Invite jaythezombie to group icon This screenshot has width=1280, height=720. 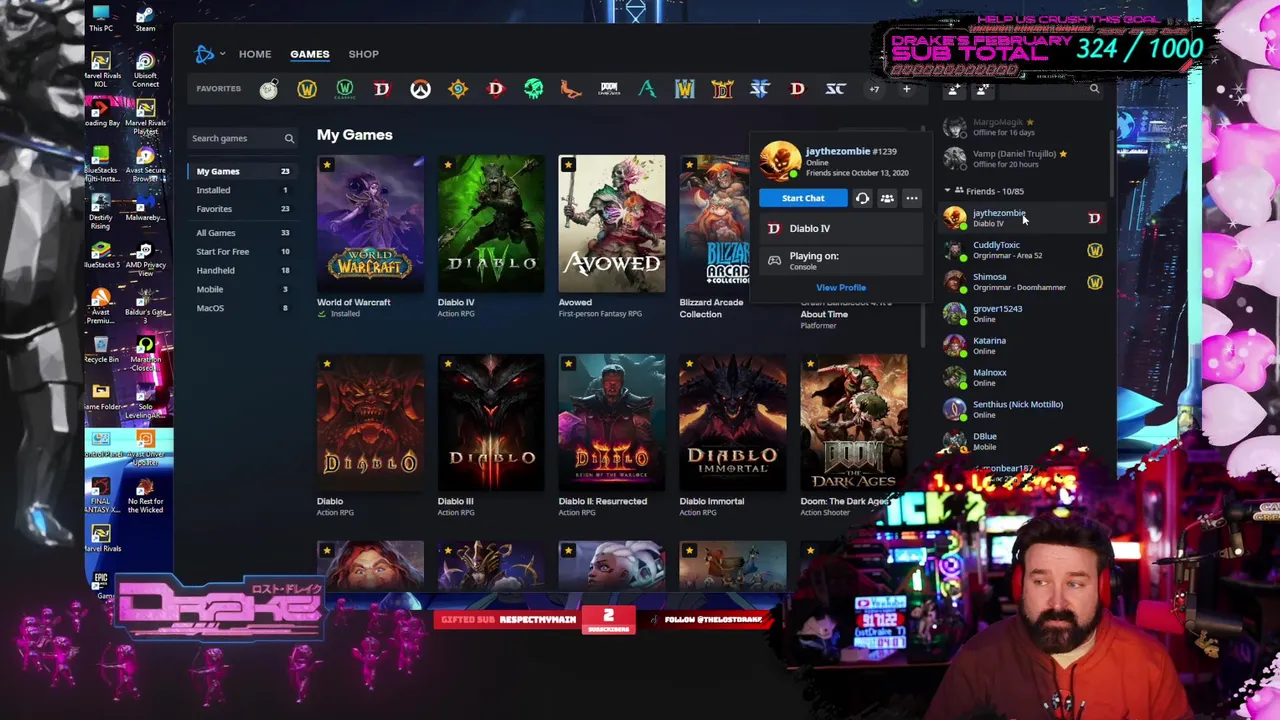(887, 198)
